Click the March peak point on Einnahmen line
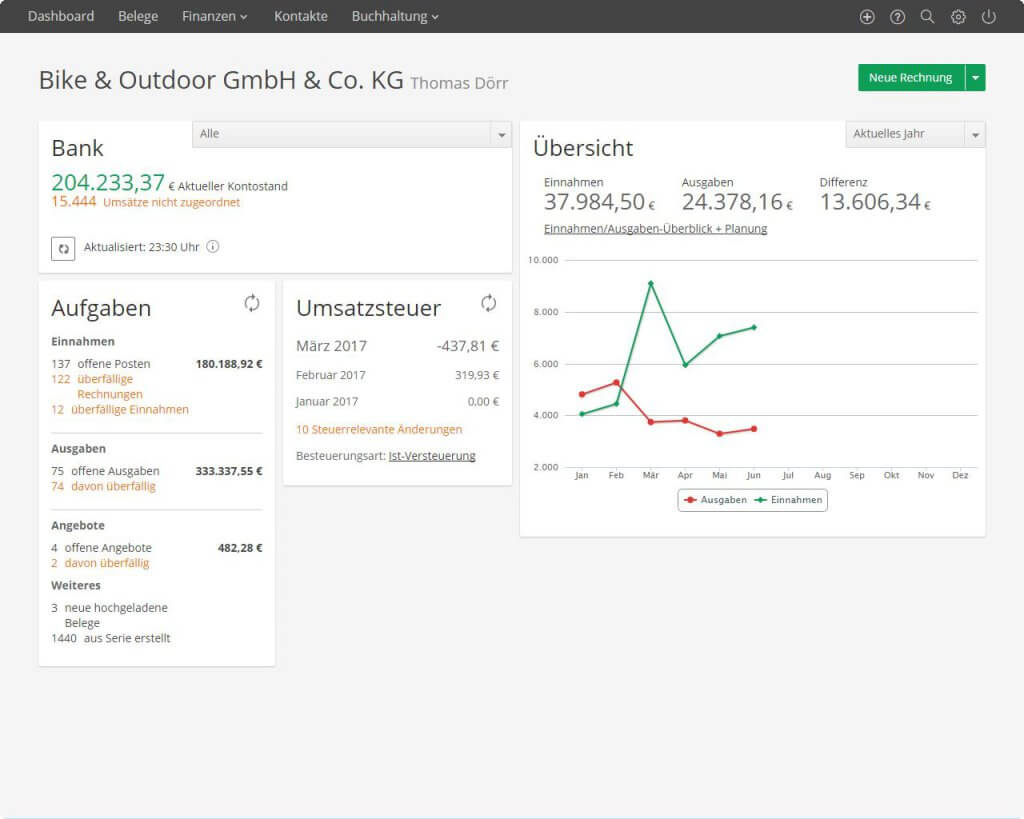Screen dimensions: 1024x819 coord(650,283)
